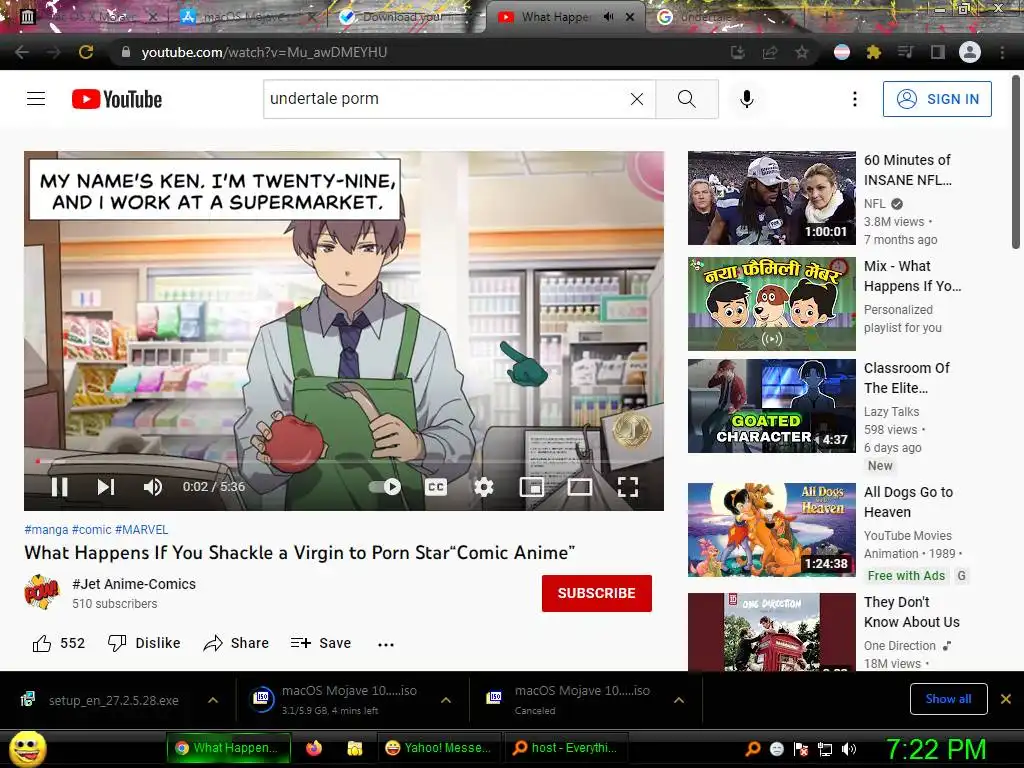
Task: Start voice search with microphone
Action: coord(747,99)
